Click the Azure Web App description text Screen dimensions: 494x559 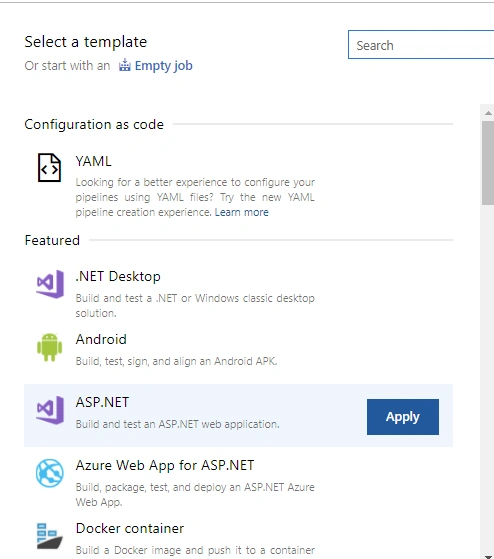coord(195,494)
